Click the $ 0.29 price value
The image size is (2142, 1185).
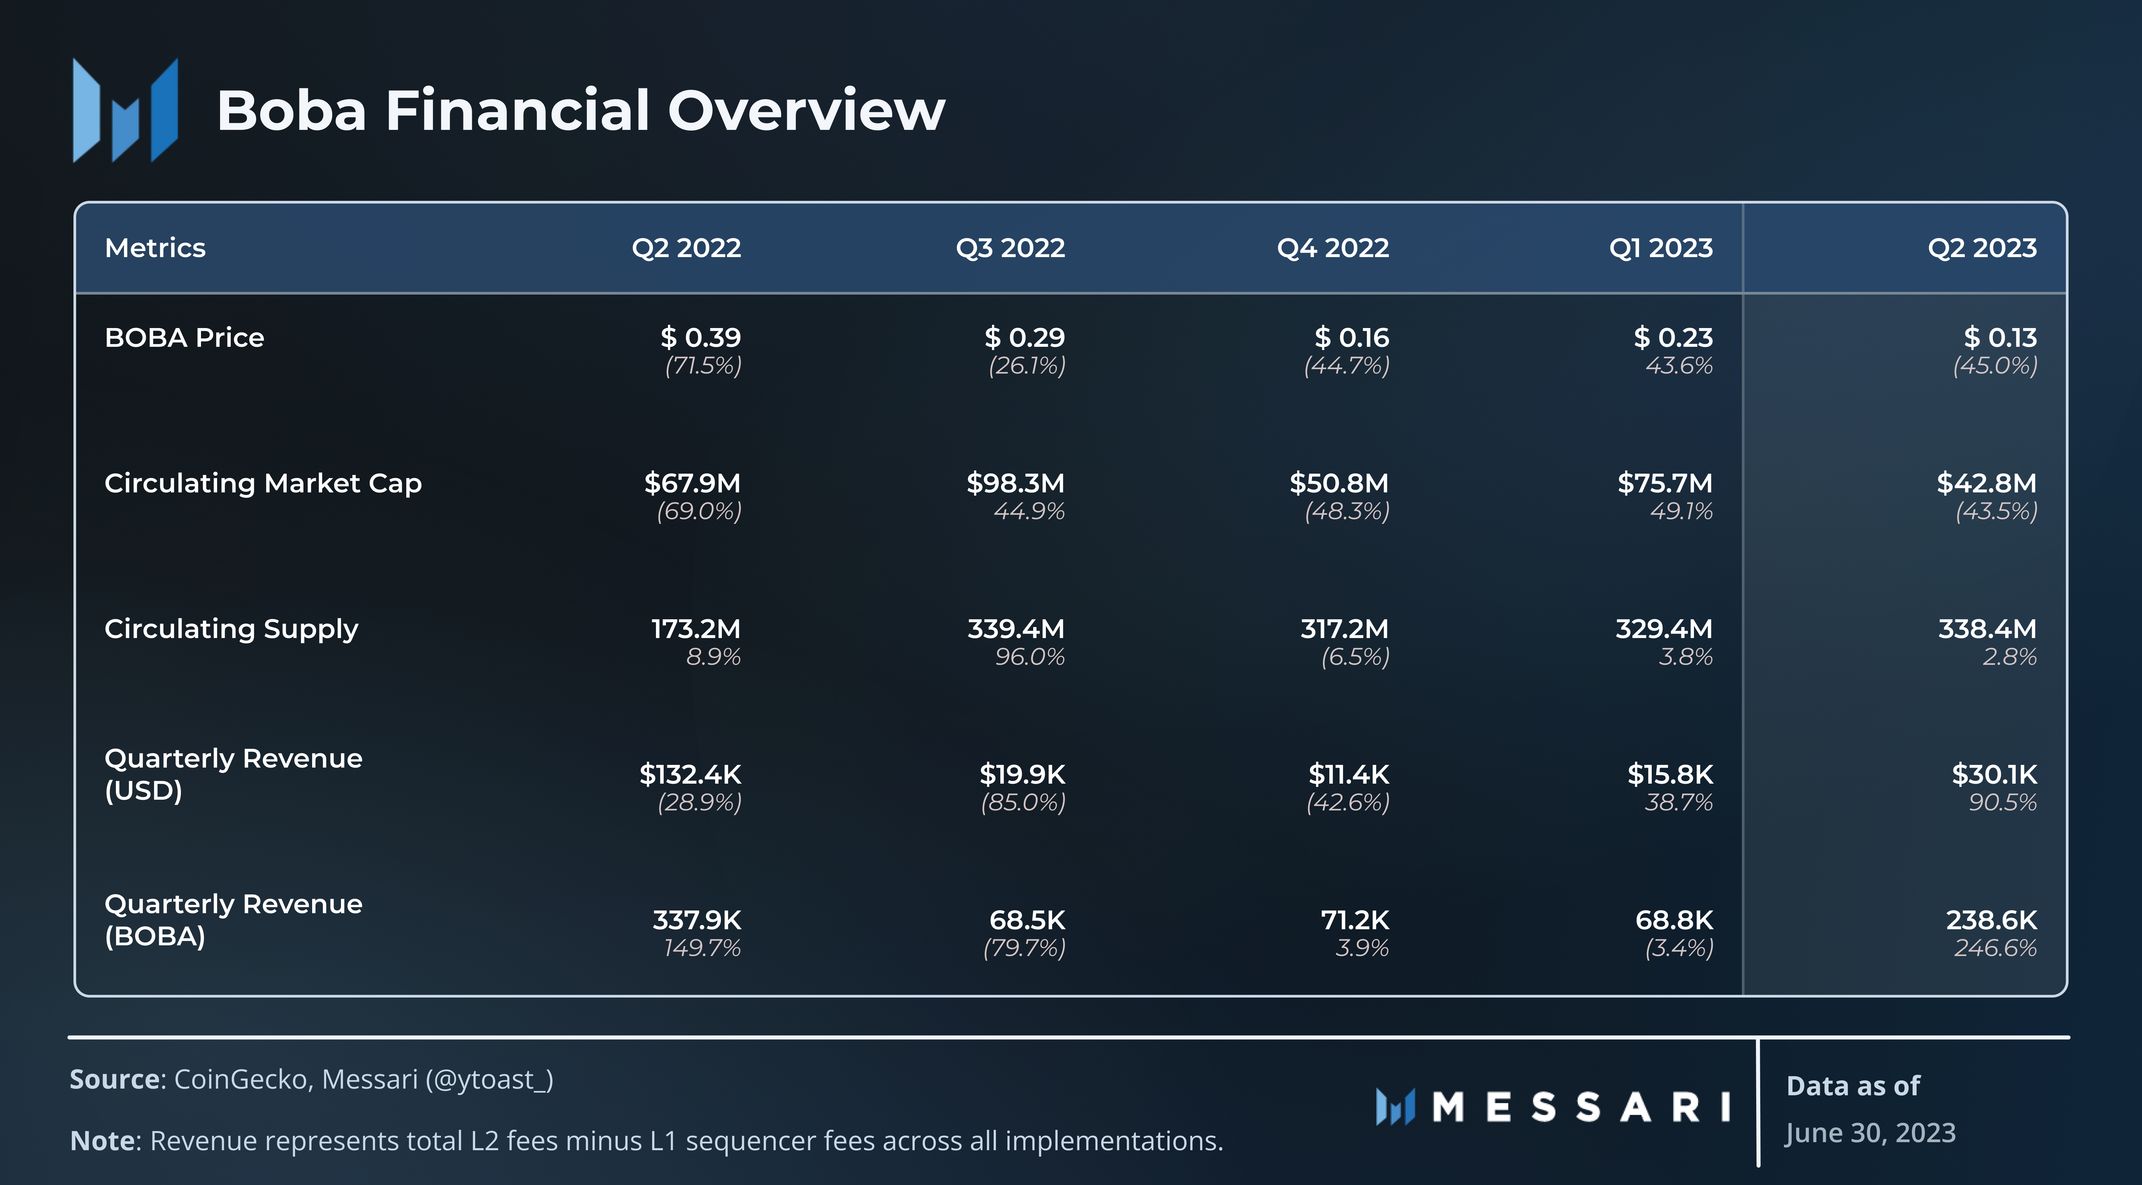1025,338
